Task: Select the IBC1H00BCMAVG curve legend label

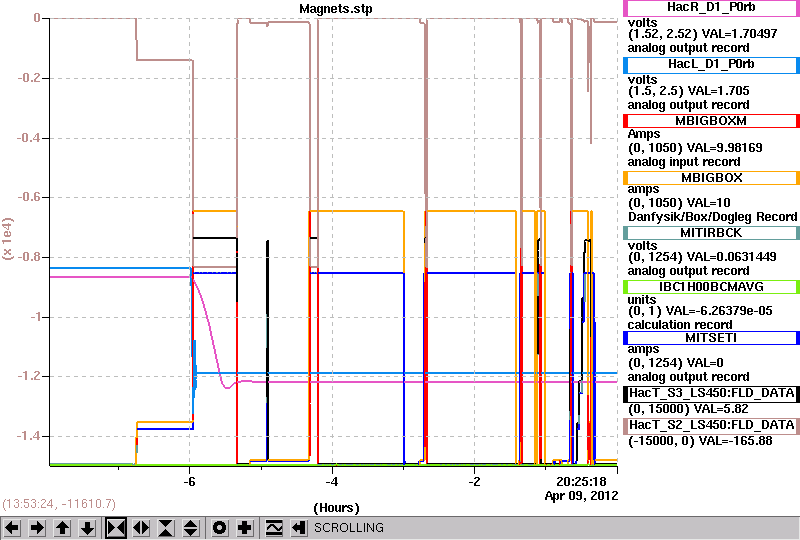Action: click(x=711, y=287)
